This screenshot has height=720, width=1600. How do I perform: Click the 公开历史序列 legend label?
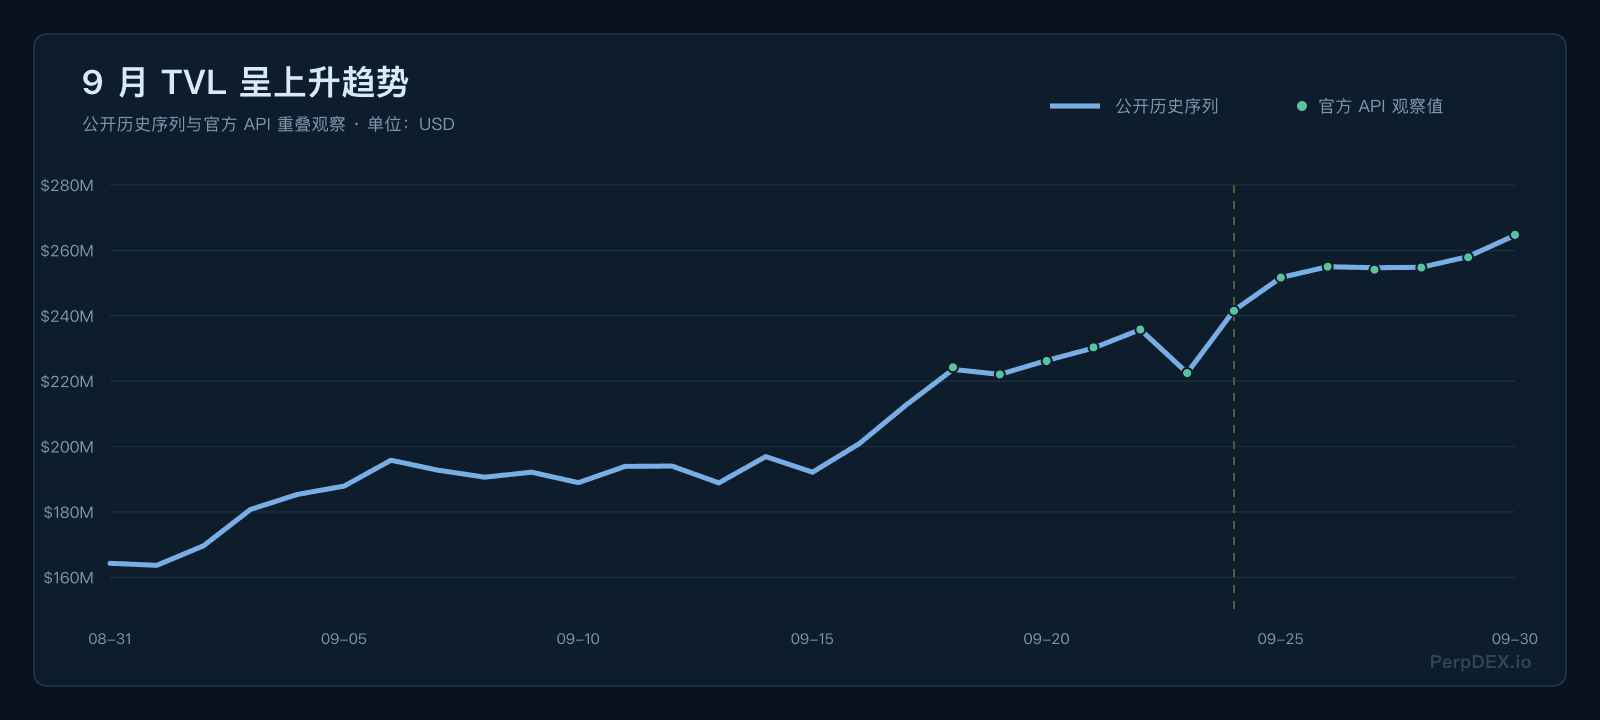coord(1166,106)
